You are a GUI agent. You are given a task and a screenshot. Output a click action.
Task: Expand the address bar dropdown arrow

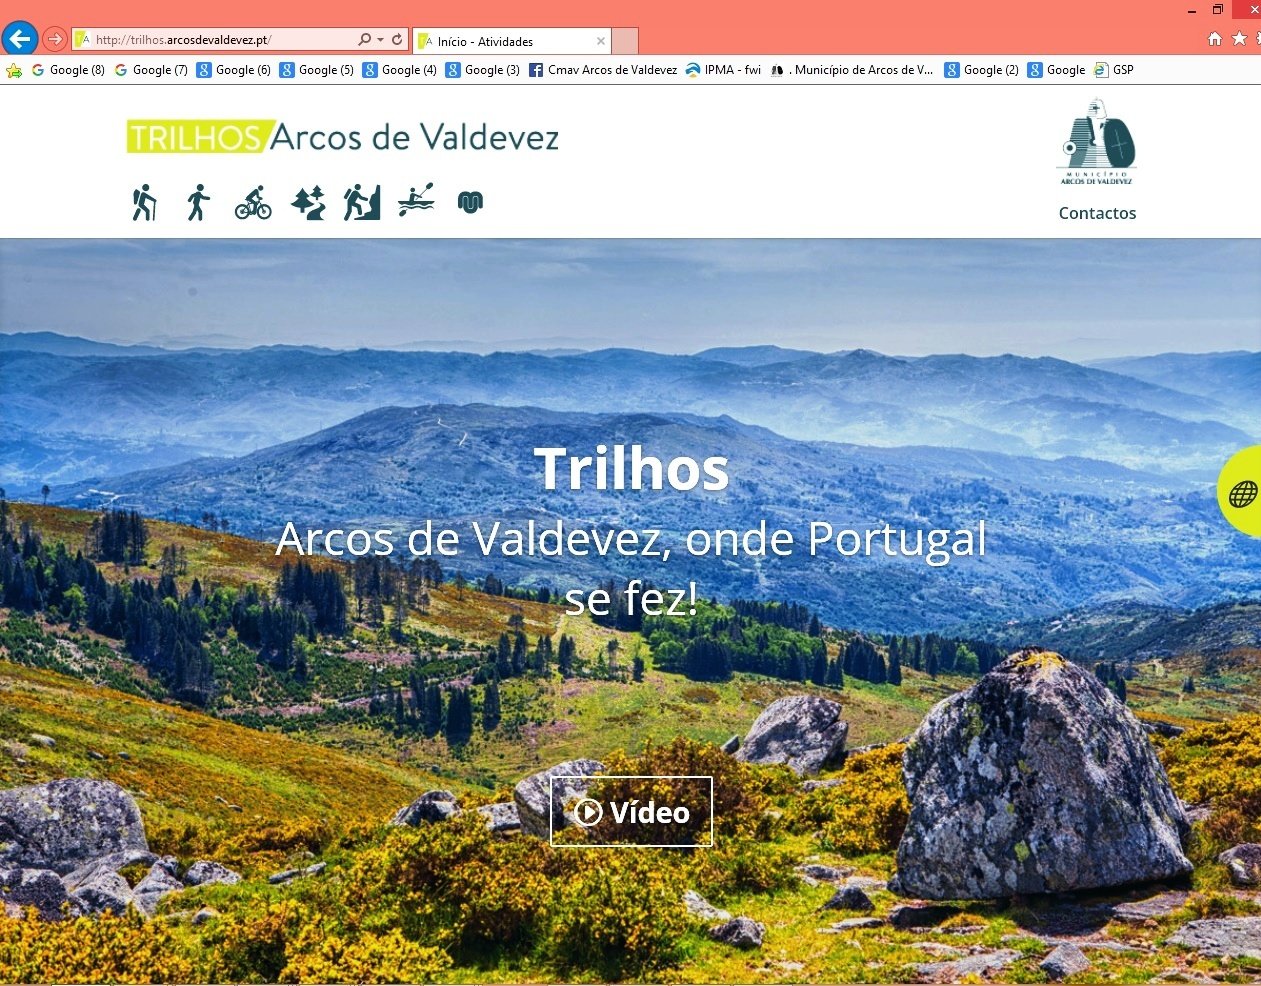[381, 40]
